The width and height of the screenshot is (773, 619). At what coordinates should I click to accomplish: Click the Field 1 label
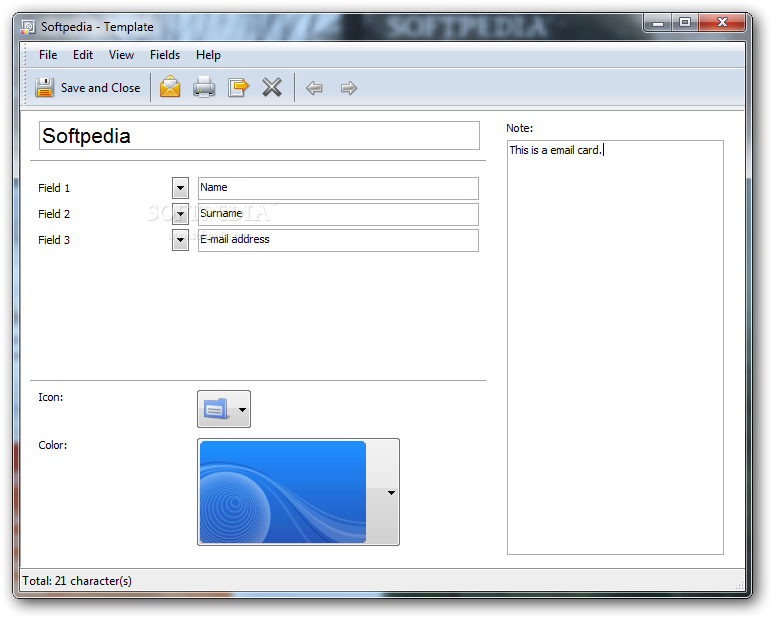click(x=54, y=188)
